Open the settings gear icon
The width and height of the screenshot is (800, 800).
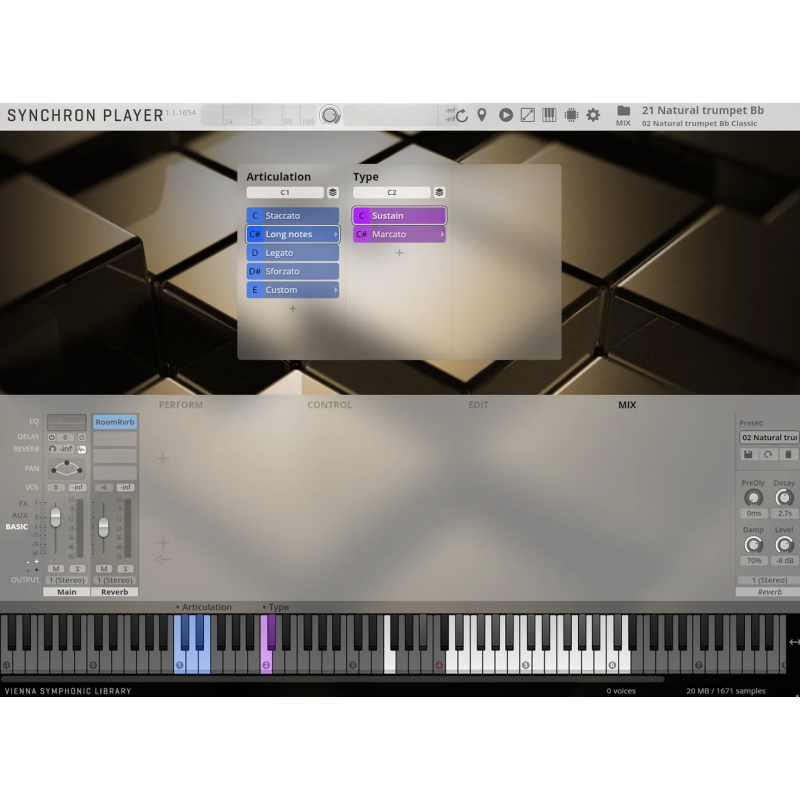593,115
